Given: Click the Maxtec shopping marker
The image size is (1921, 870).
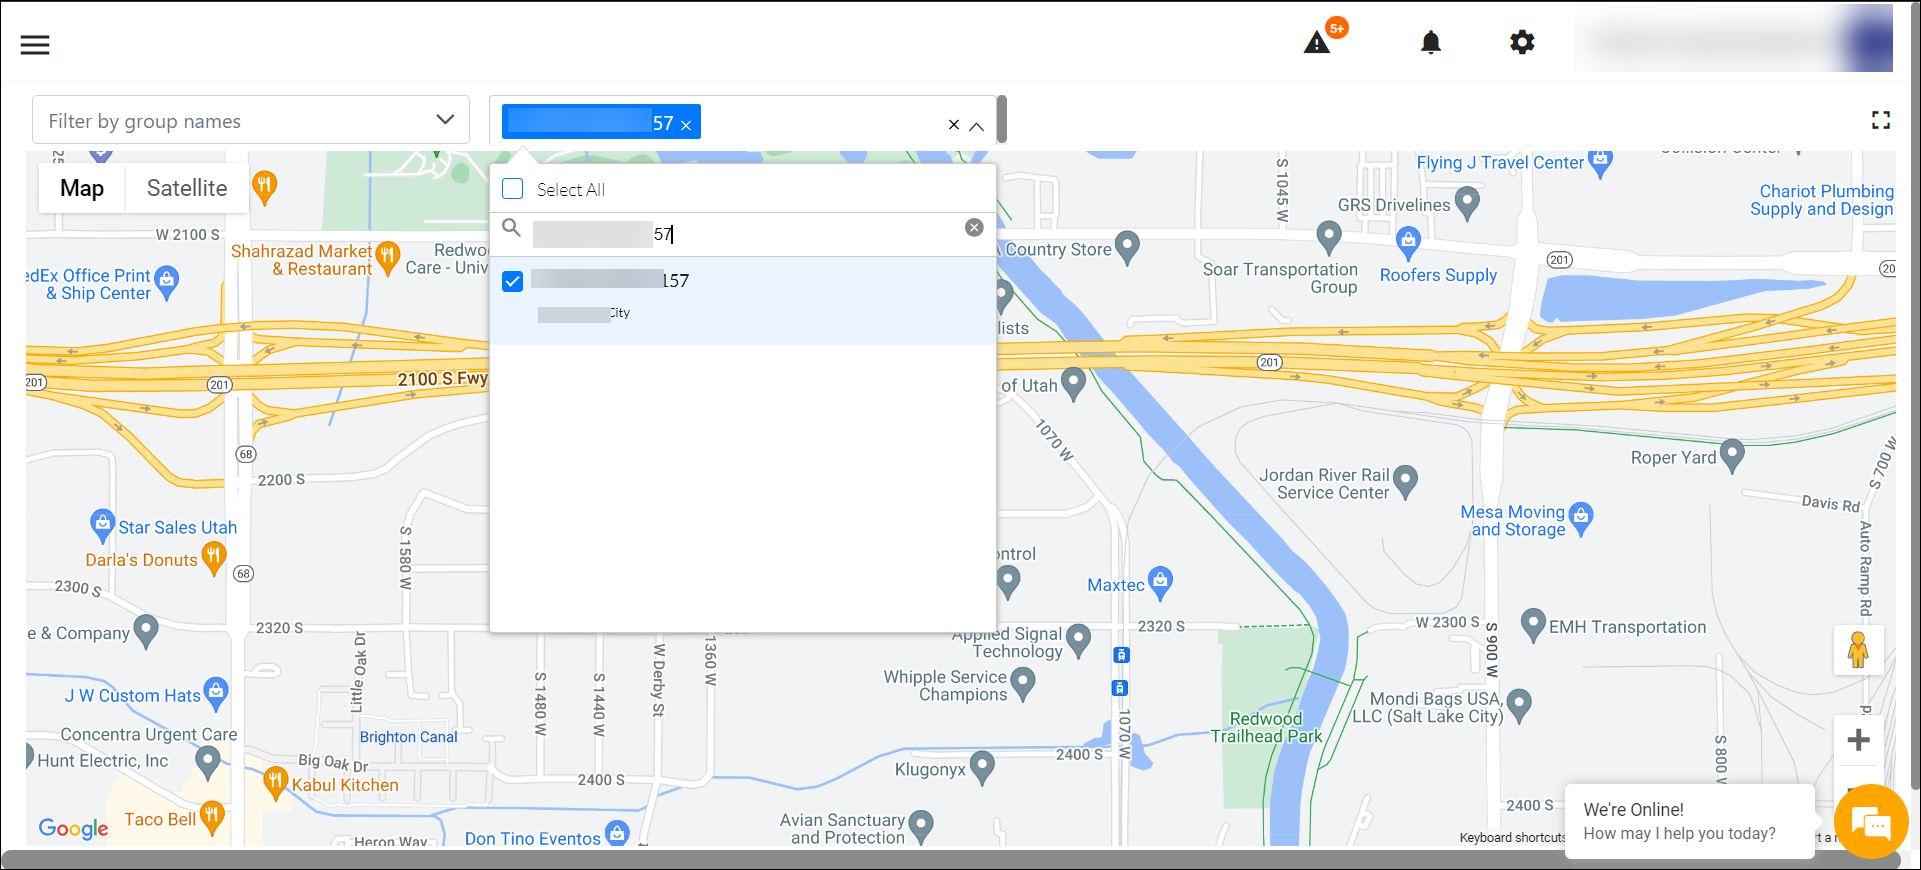Looking at the screenshot, I should [x=1160, y=583].
